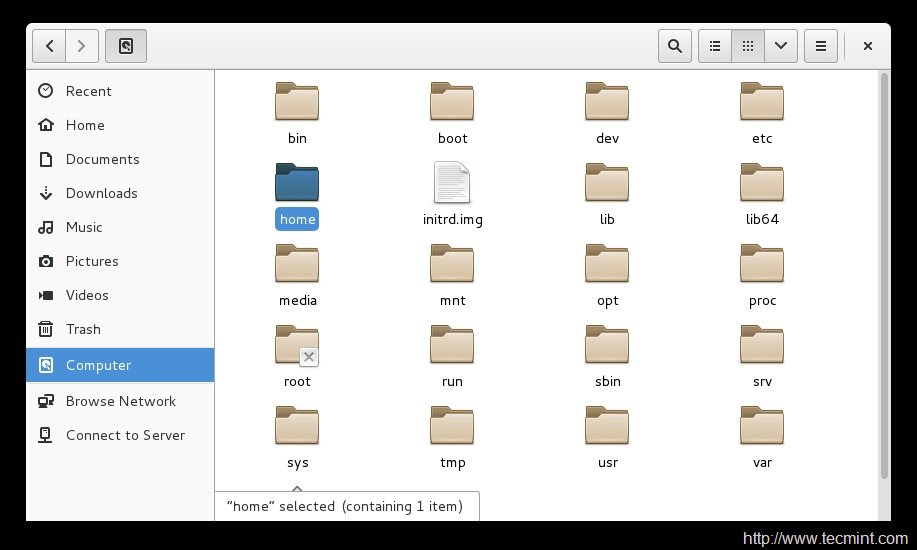Click the Computer location button in toolbar
This screenshot has height=550, width=917.
pyautogui.click(x=126, y=46)
